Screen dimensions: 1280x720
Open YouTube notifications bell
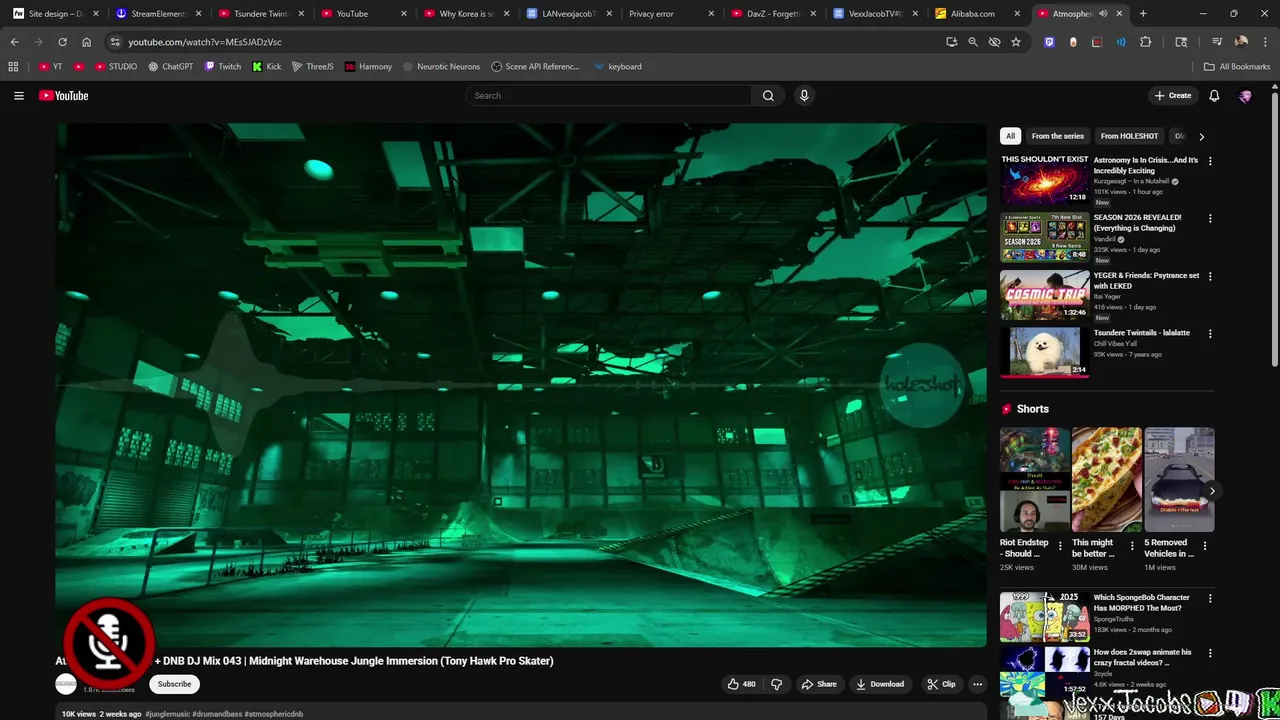tap(1214, 96)
